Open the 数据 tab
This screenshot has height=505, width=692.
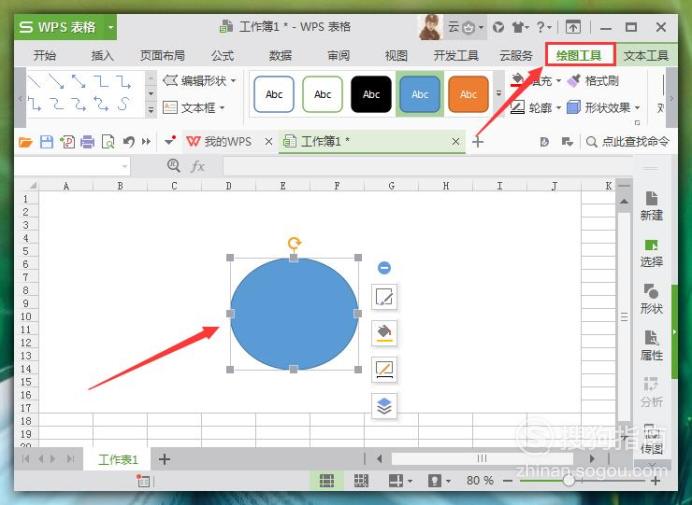[x=280, y=56]
